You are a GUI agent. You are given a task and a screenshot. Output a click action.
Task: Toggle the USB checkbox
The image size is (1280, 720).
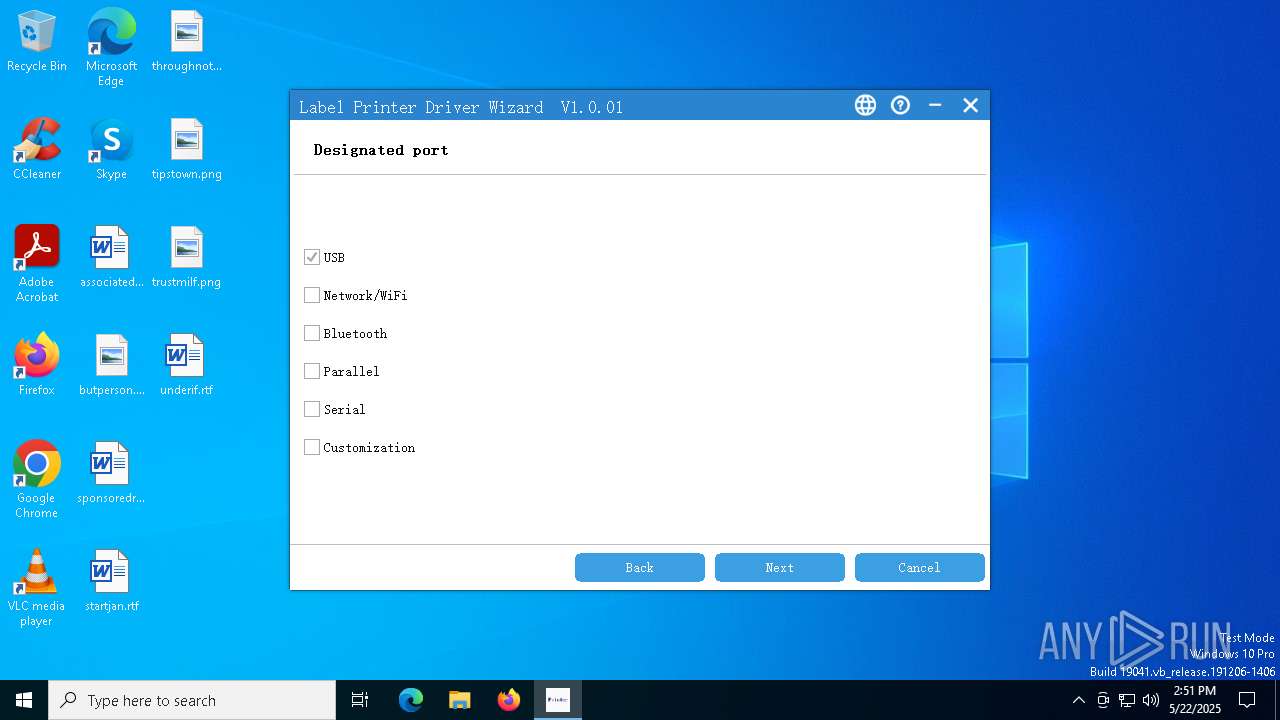click(312, 257)
